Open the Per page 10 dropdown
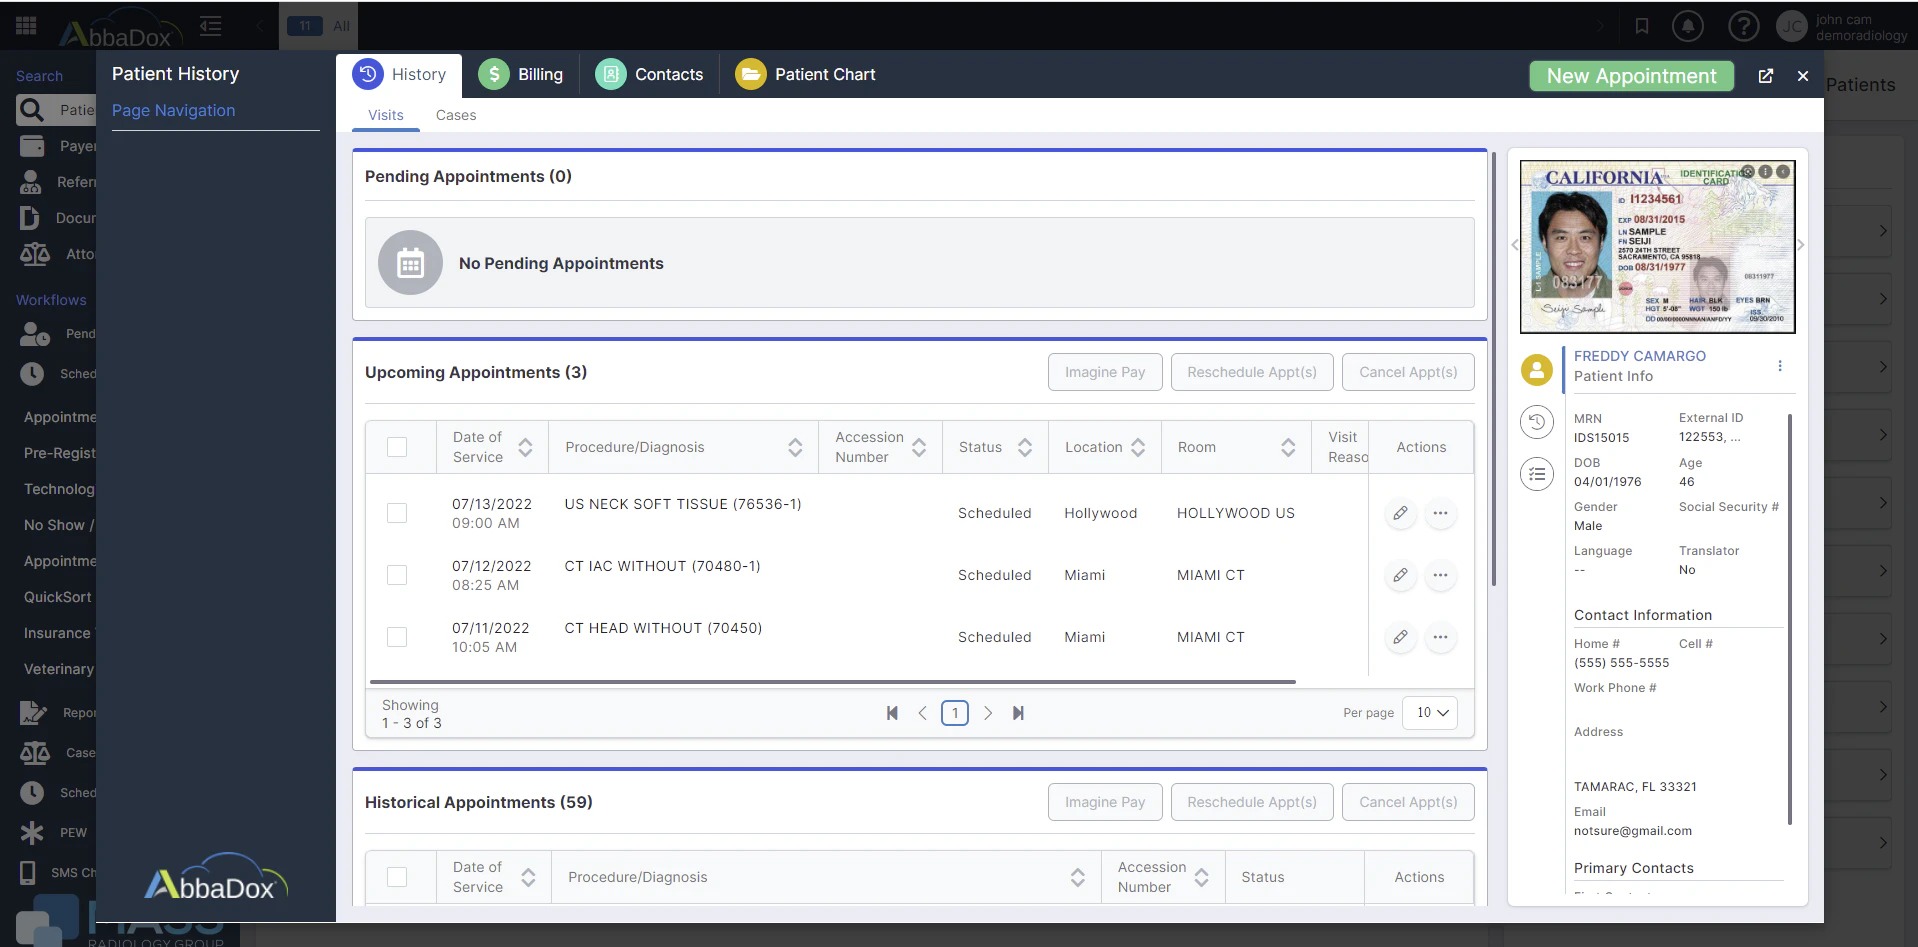 click(1430, 712)
